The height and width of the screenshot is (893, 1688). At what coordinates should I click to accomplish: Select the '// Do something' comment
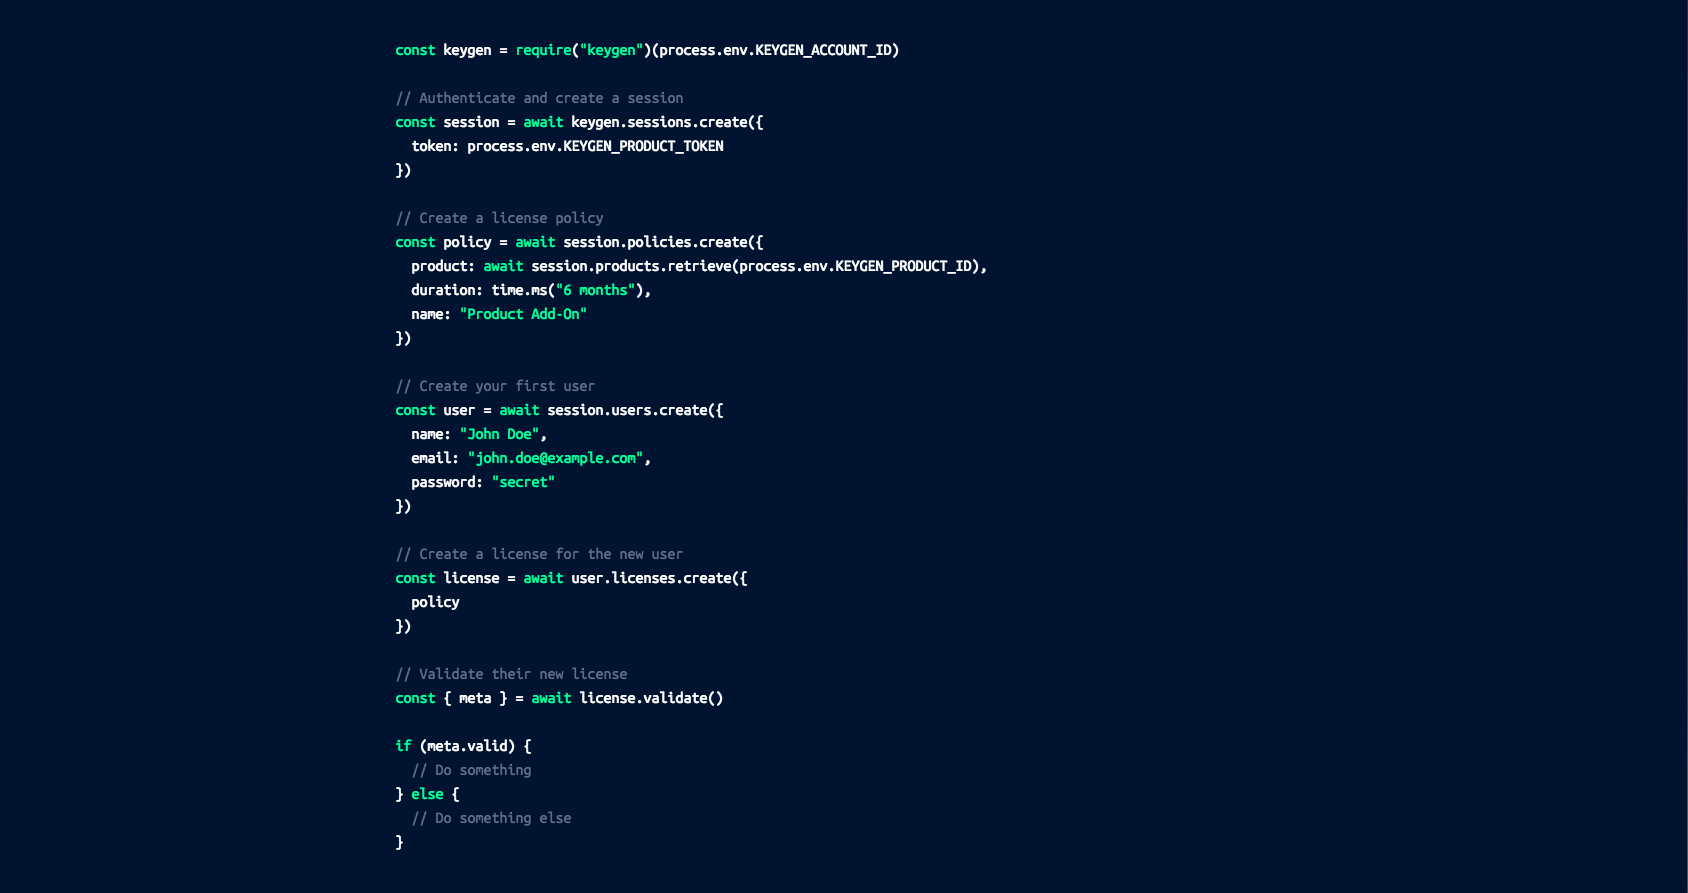[x=471, y=770]
